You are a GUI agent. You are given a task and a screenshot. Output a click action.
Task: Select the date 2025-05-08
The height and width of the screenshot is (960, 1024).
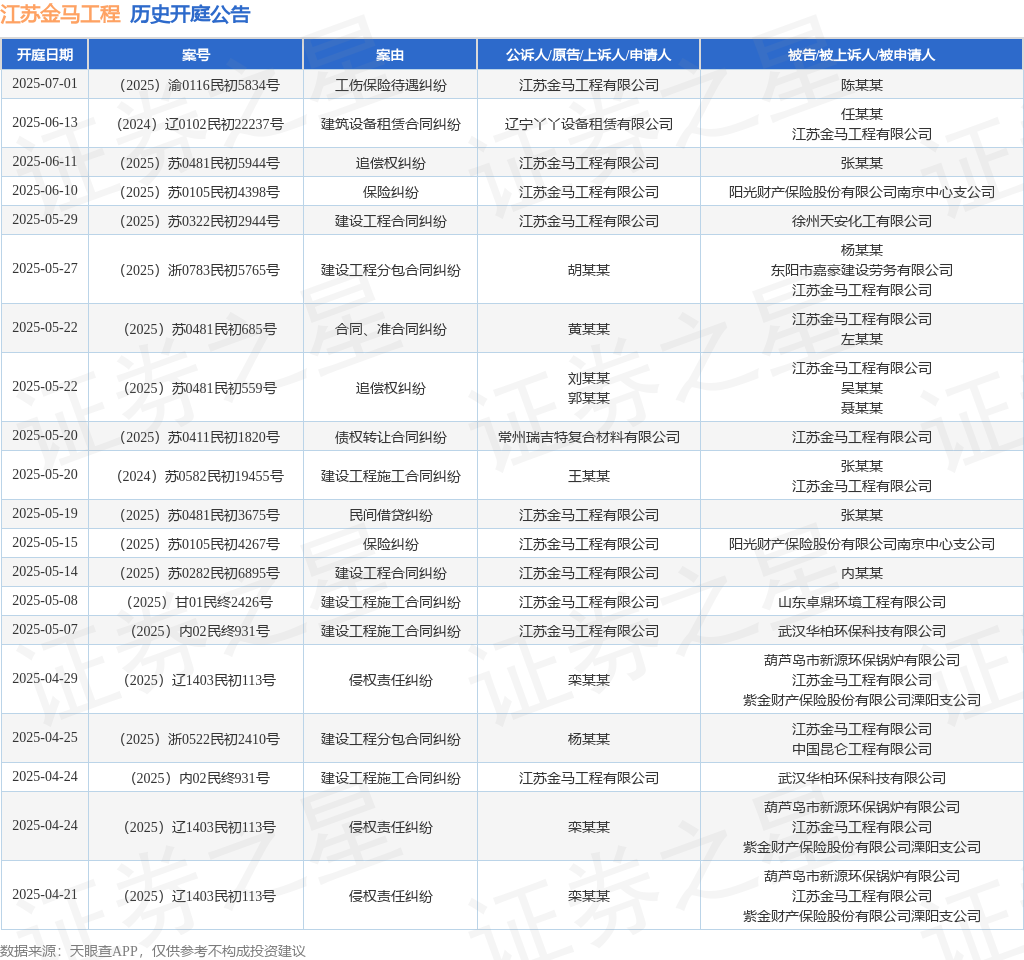click(x=44, y=601)
